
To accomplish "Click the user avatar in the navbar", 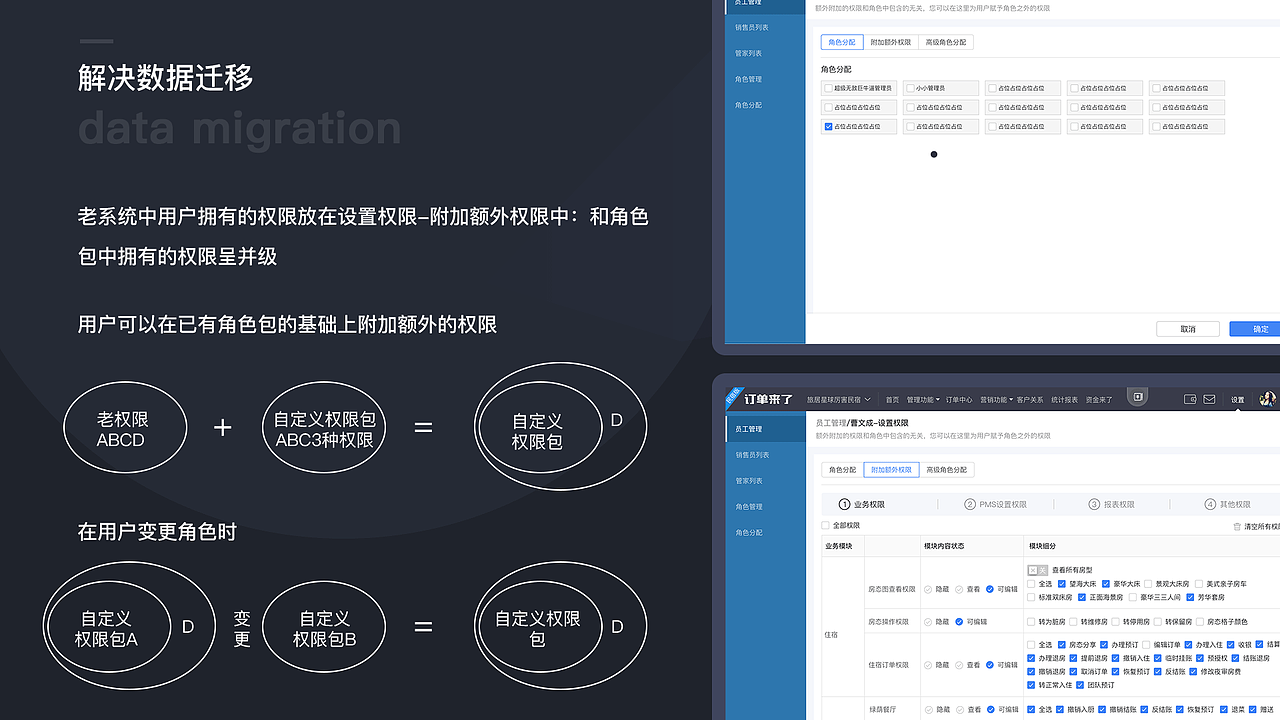I will [1268, 399].
